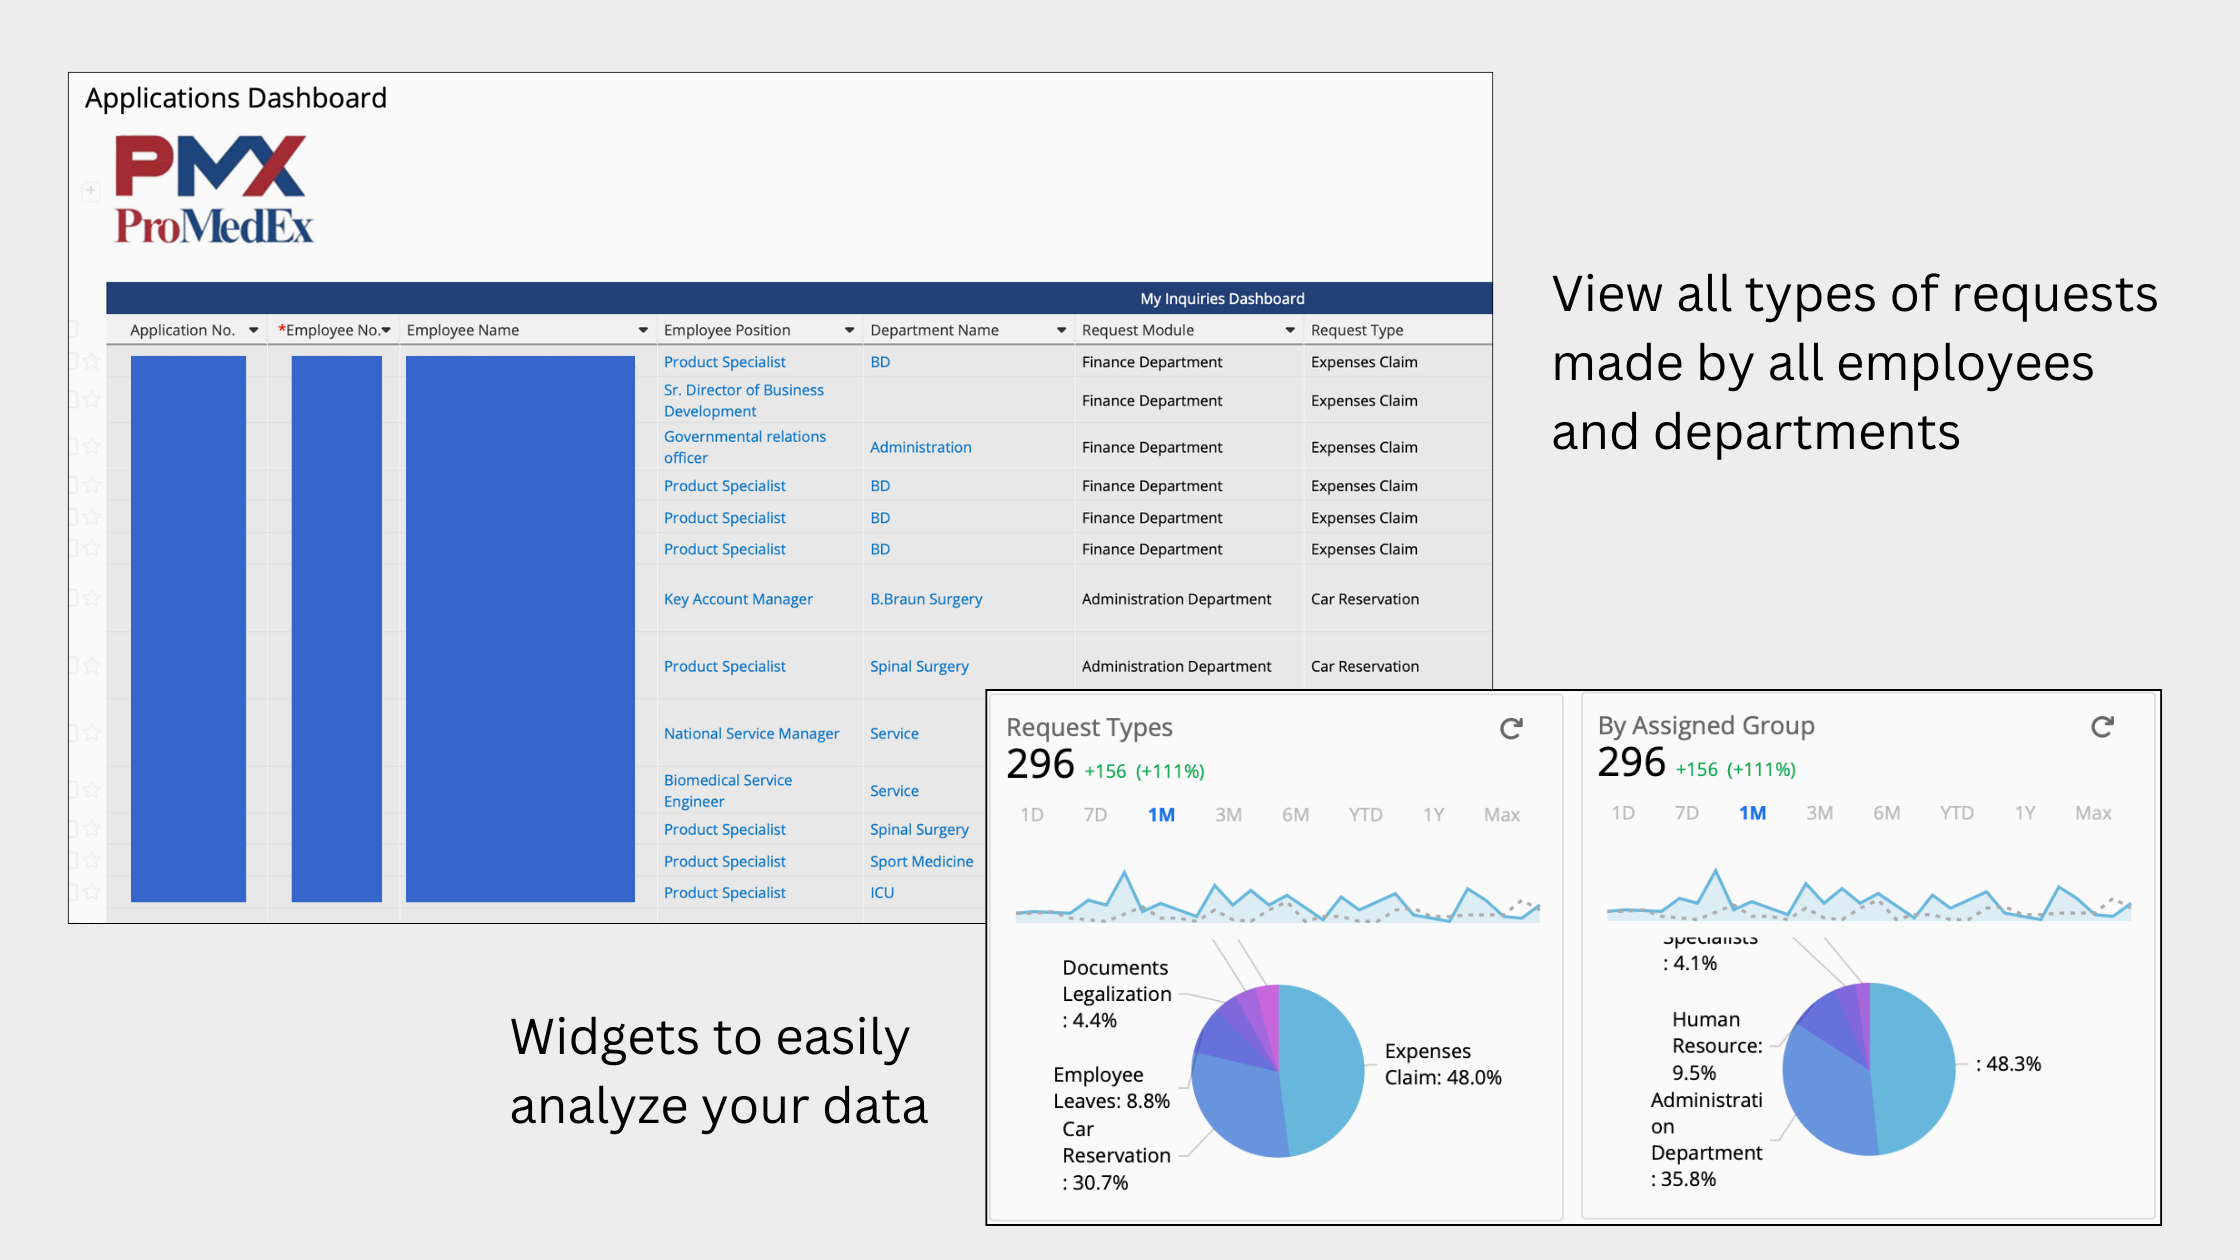Open the Department Name column dropdown arrow
The height and width of the screenshot is (1260, 2240).
point(1061,330)
